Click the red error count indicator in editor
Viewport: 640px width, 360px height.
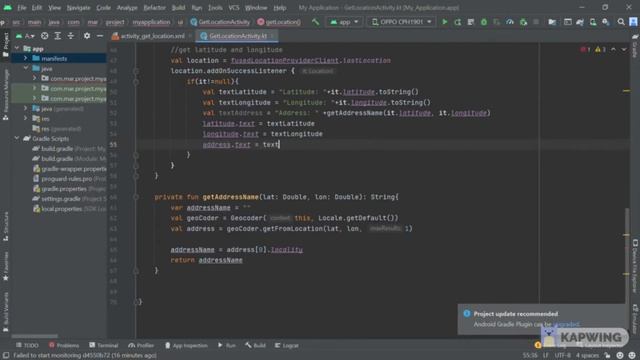[x=585, y=49]
